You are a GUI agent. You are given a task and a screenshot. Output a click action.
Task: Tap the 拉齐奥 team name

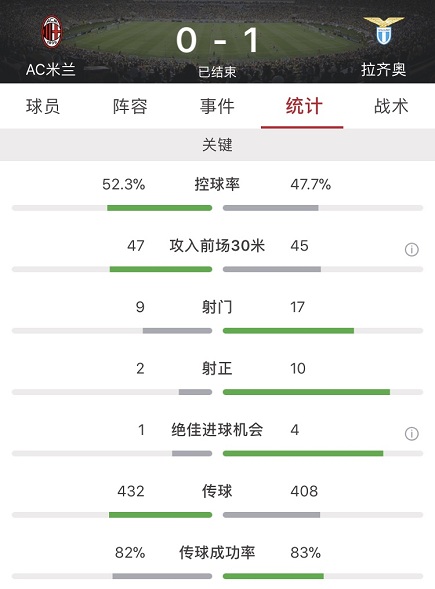pos(384,70)
